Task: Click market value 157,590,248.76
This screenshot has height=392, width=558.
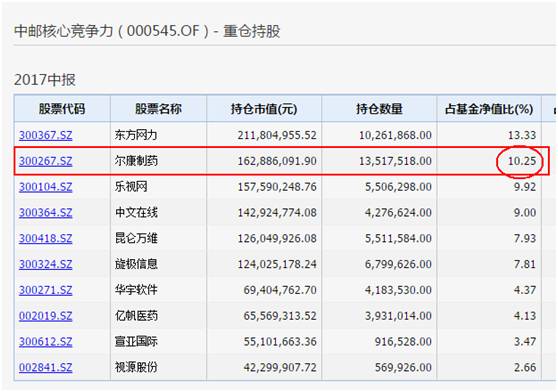Action: coord(277,187)
